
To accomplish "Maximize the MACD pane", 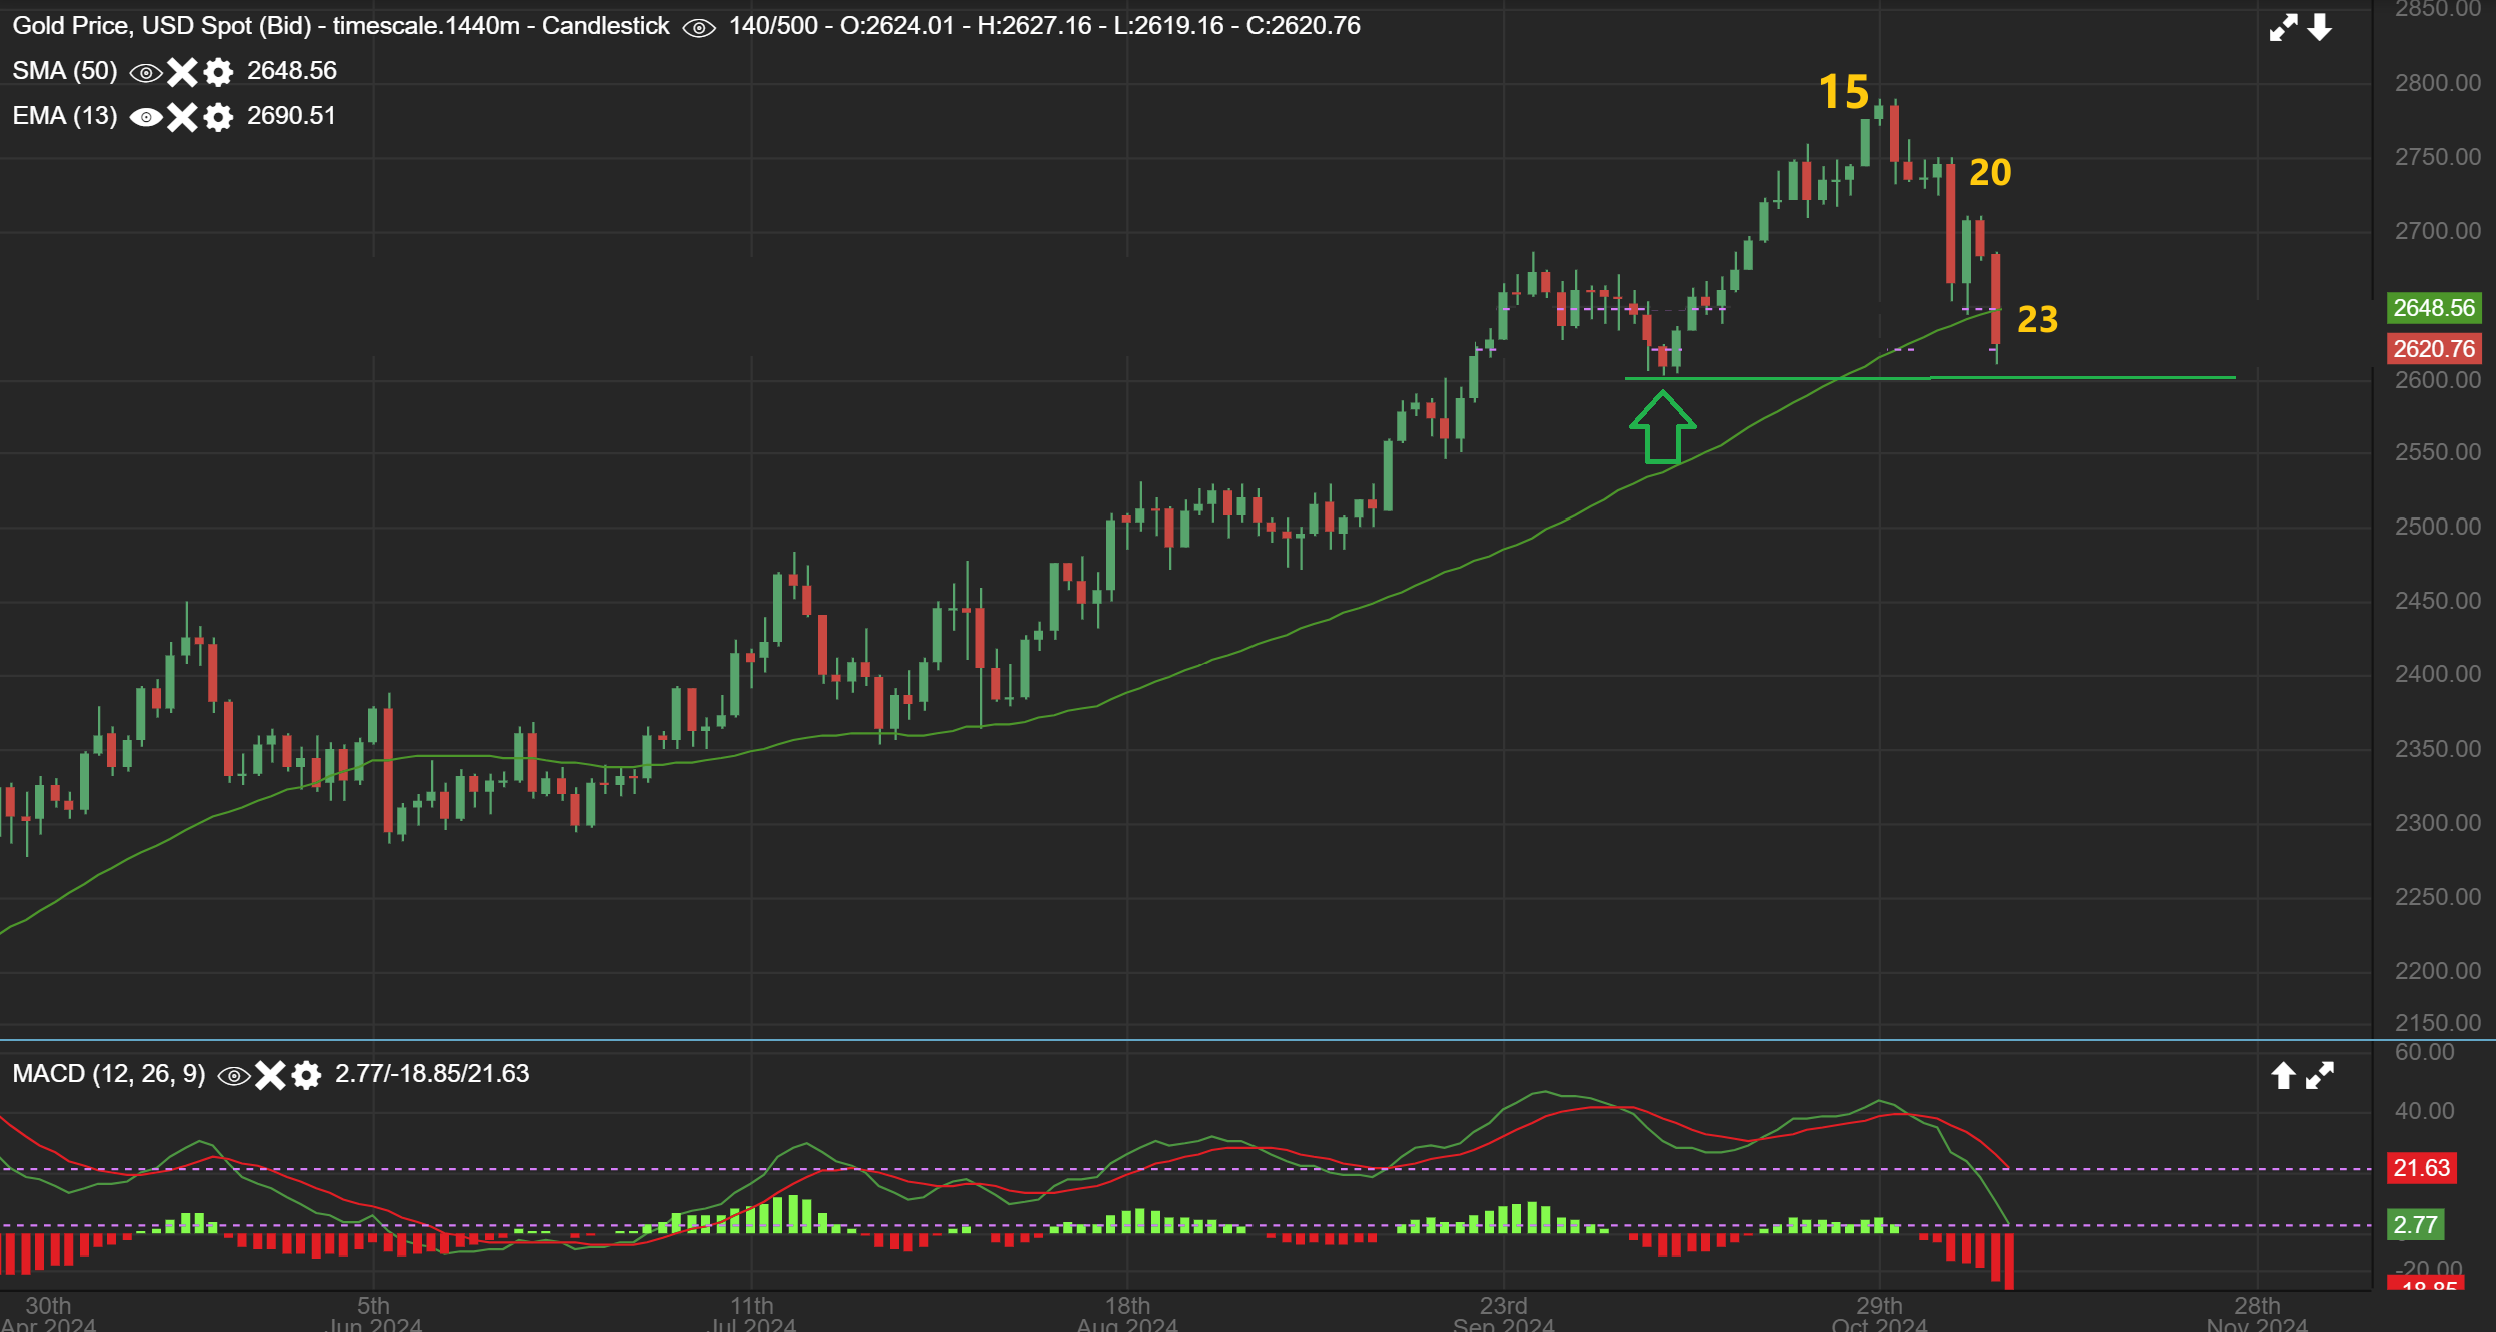I will [x=2320, y=1076].
